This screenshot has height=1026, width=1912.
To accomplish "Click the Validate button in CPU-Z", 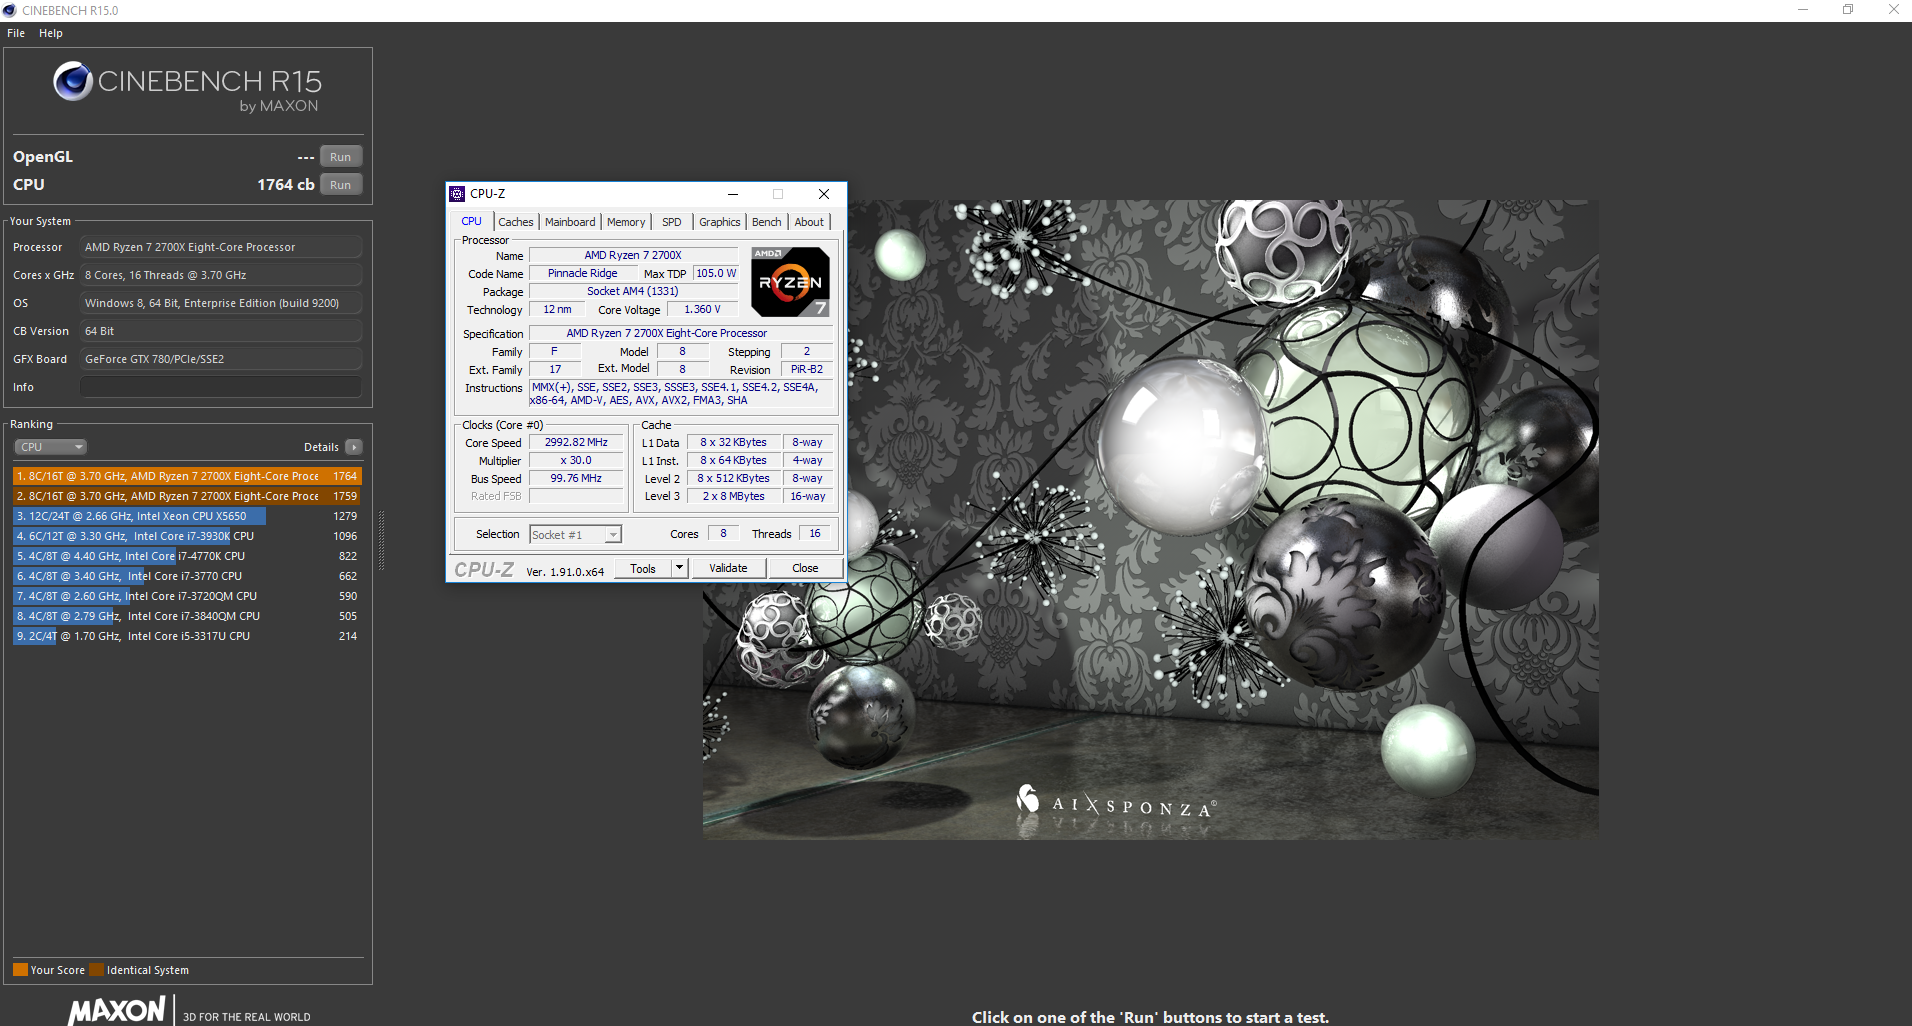I will pos(728,568).
